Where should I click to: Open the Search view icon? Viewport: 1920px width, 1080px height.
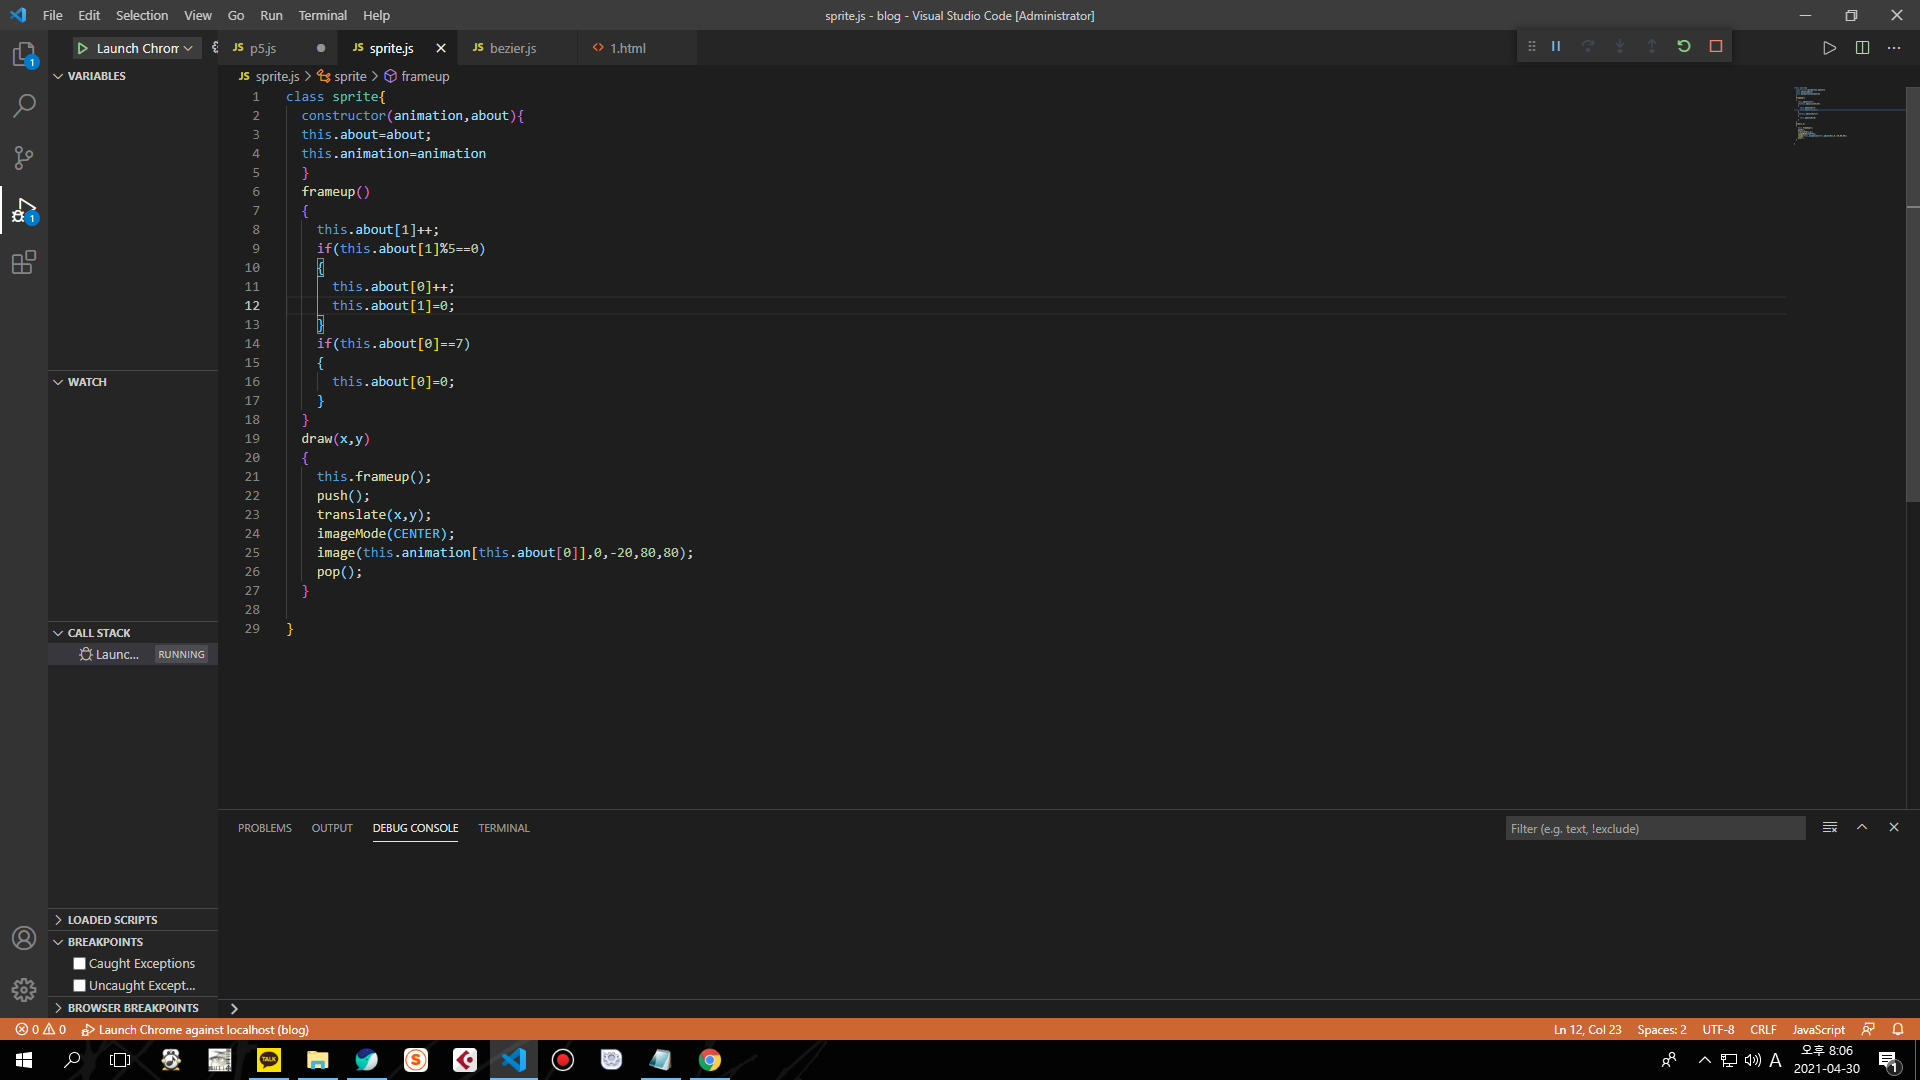point(24,106)
